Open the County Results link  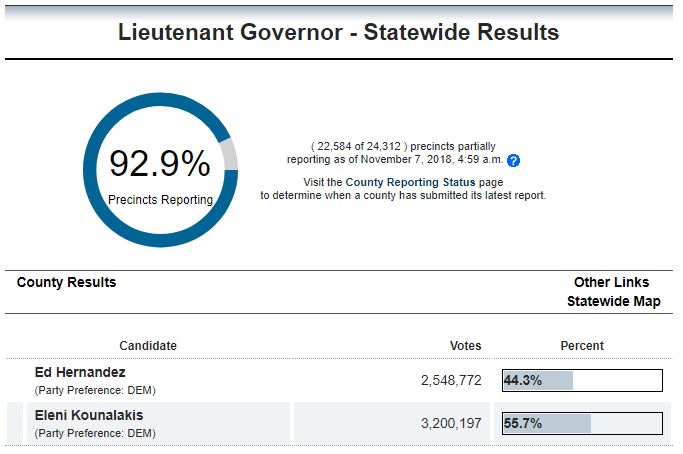coord(67,282)
